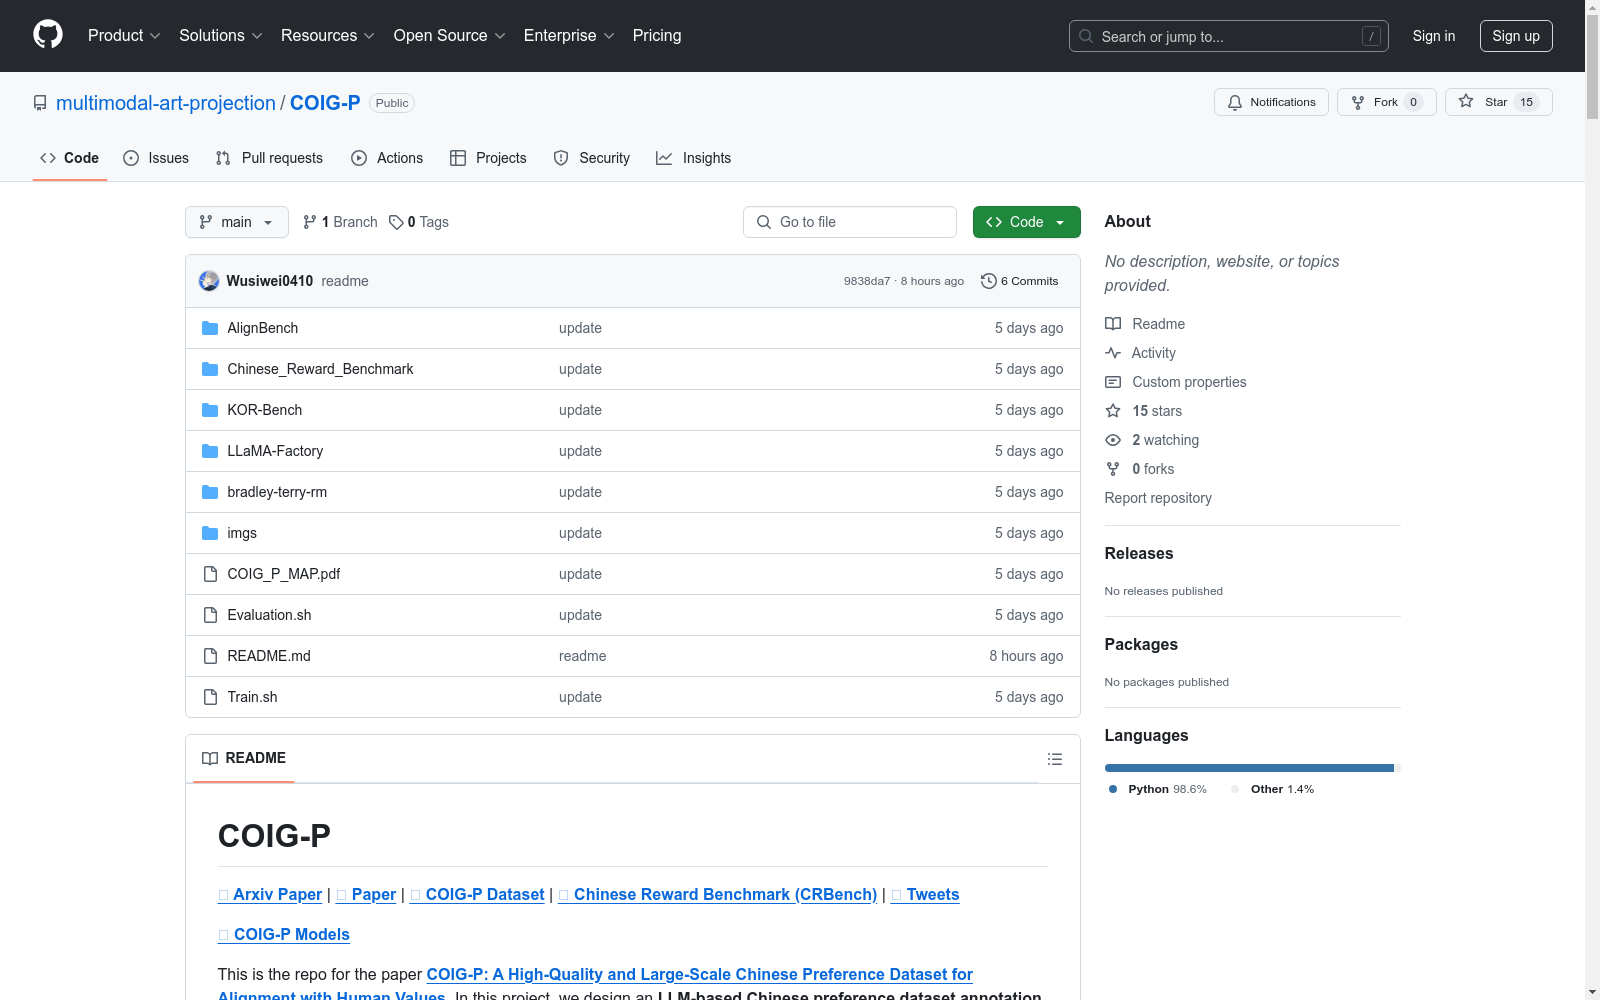Click the languages bar Python segment
Image resolution: width=1600 pixels, height=1000 pixels.
coord(1249,768)
